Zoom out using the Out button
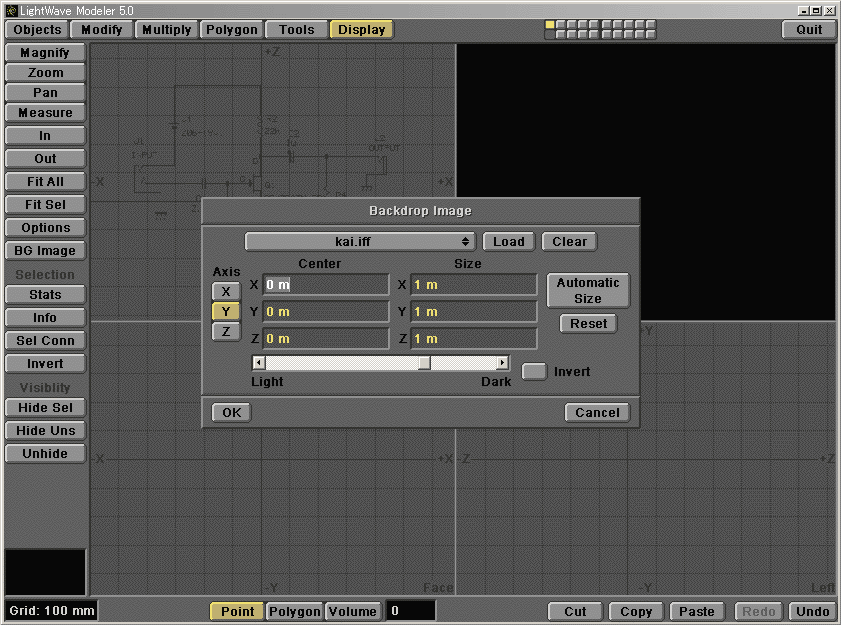 [x=44, y=158]
